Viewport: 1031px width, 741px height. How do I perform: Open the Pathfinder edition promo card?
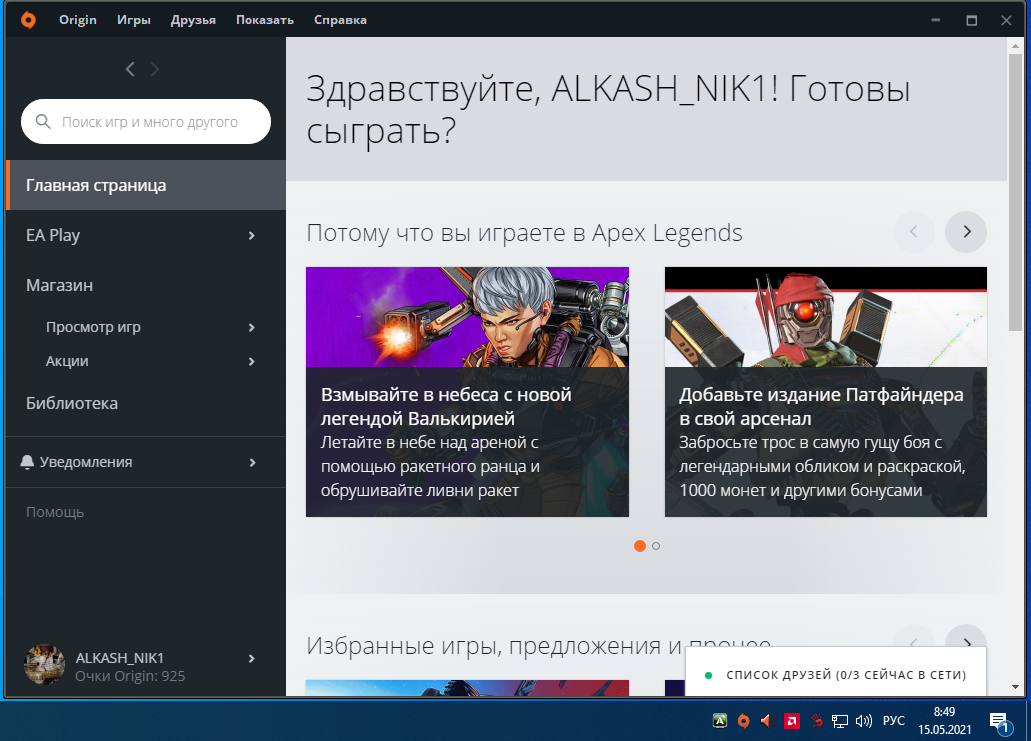(826, 392)
